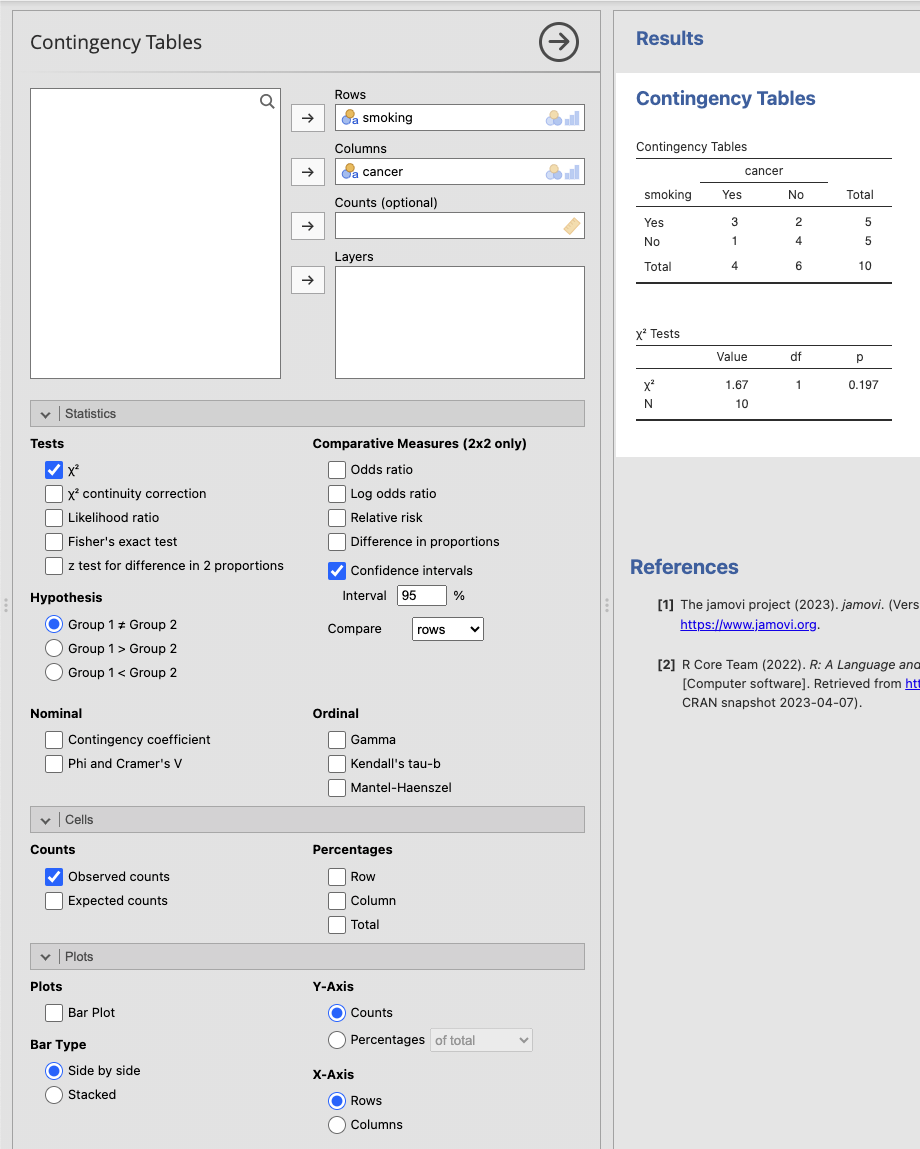Select Group 1 > Group 2 hypothesis
Screen dimensions: 920x1149
pyautogui.click(x=54, y=649)
